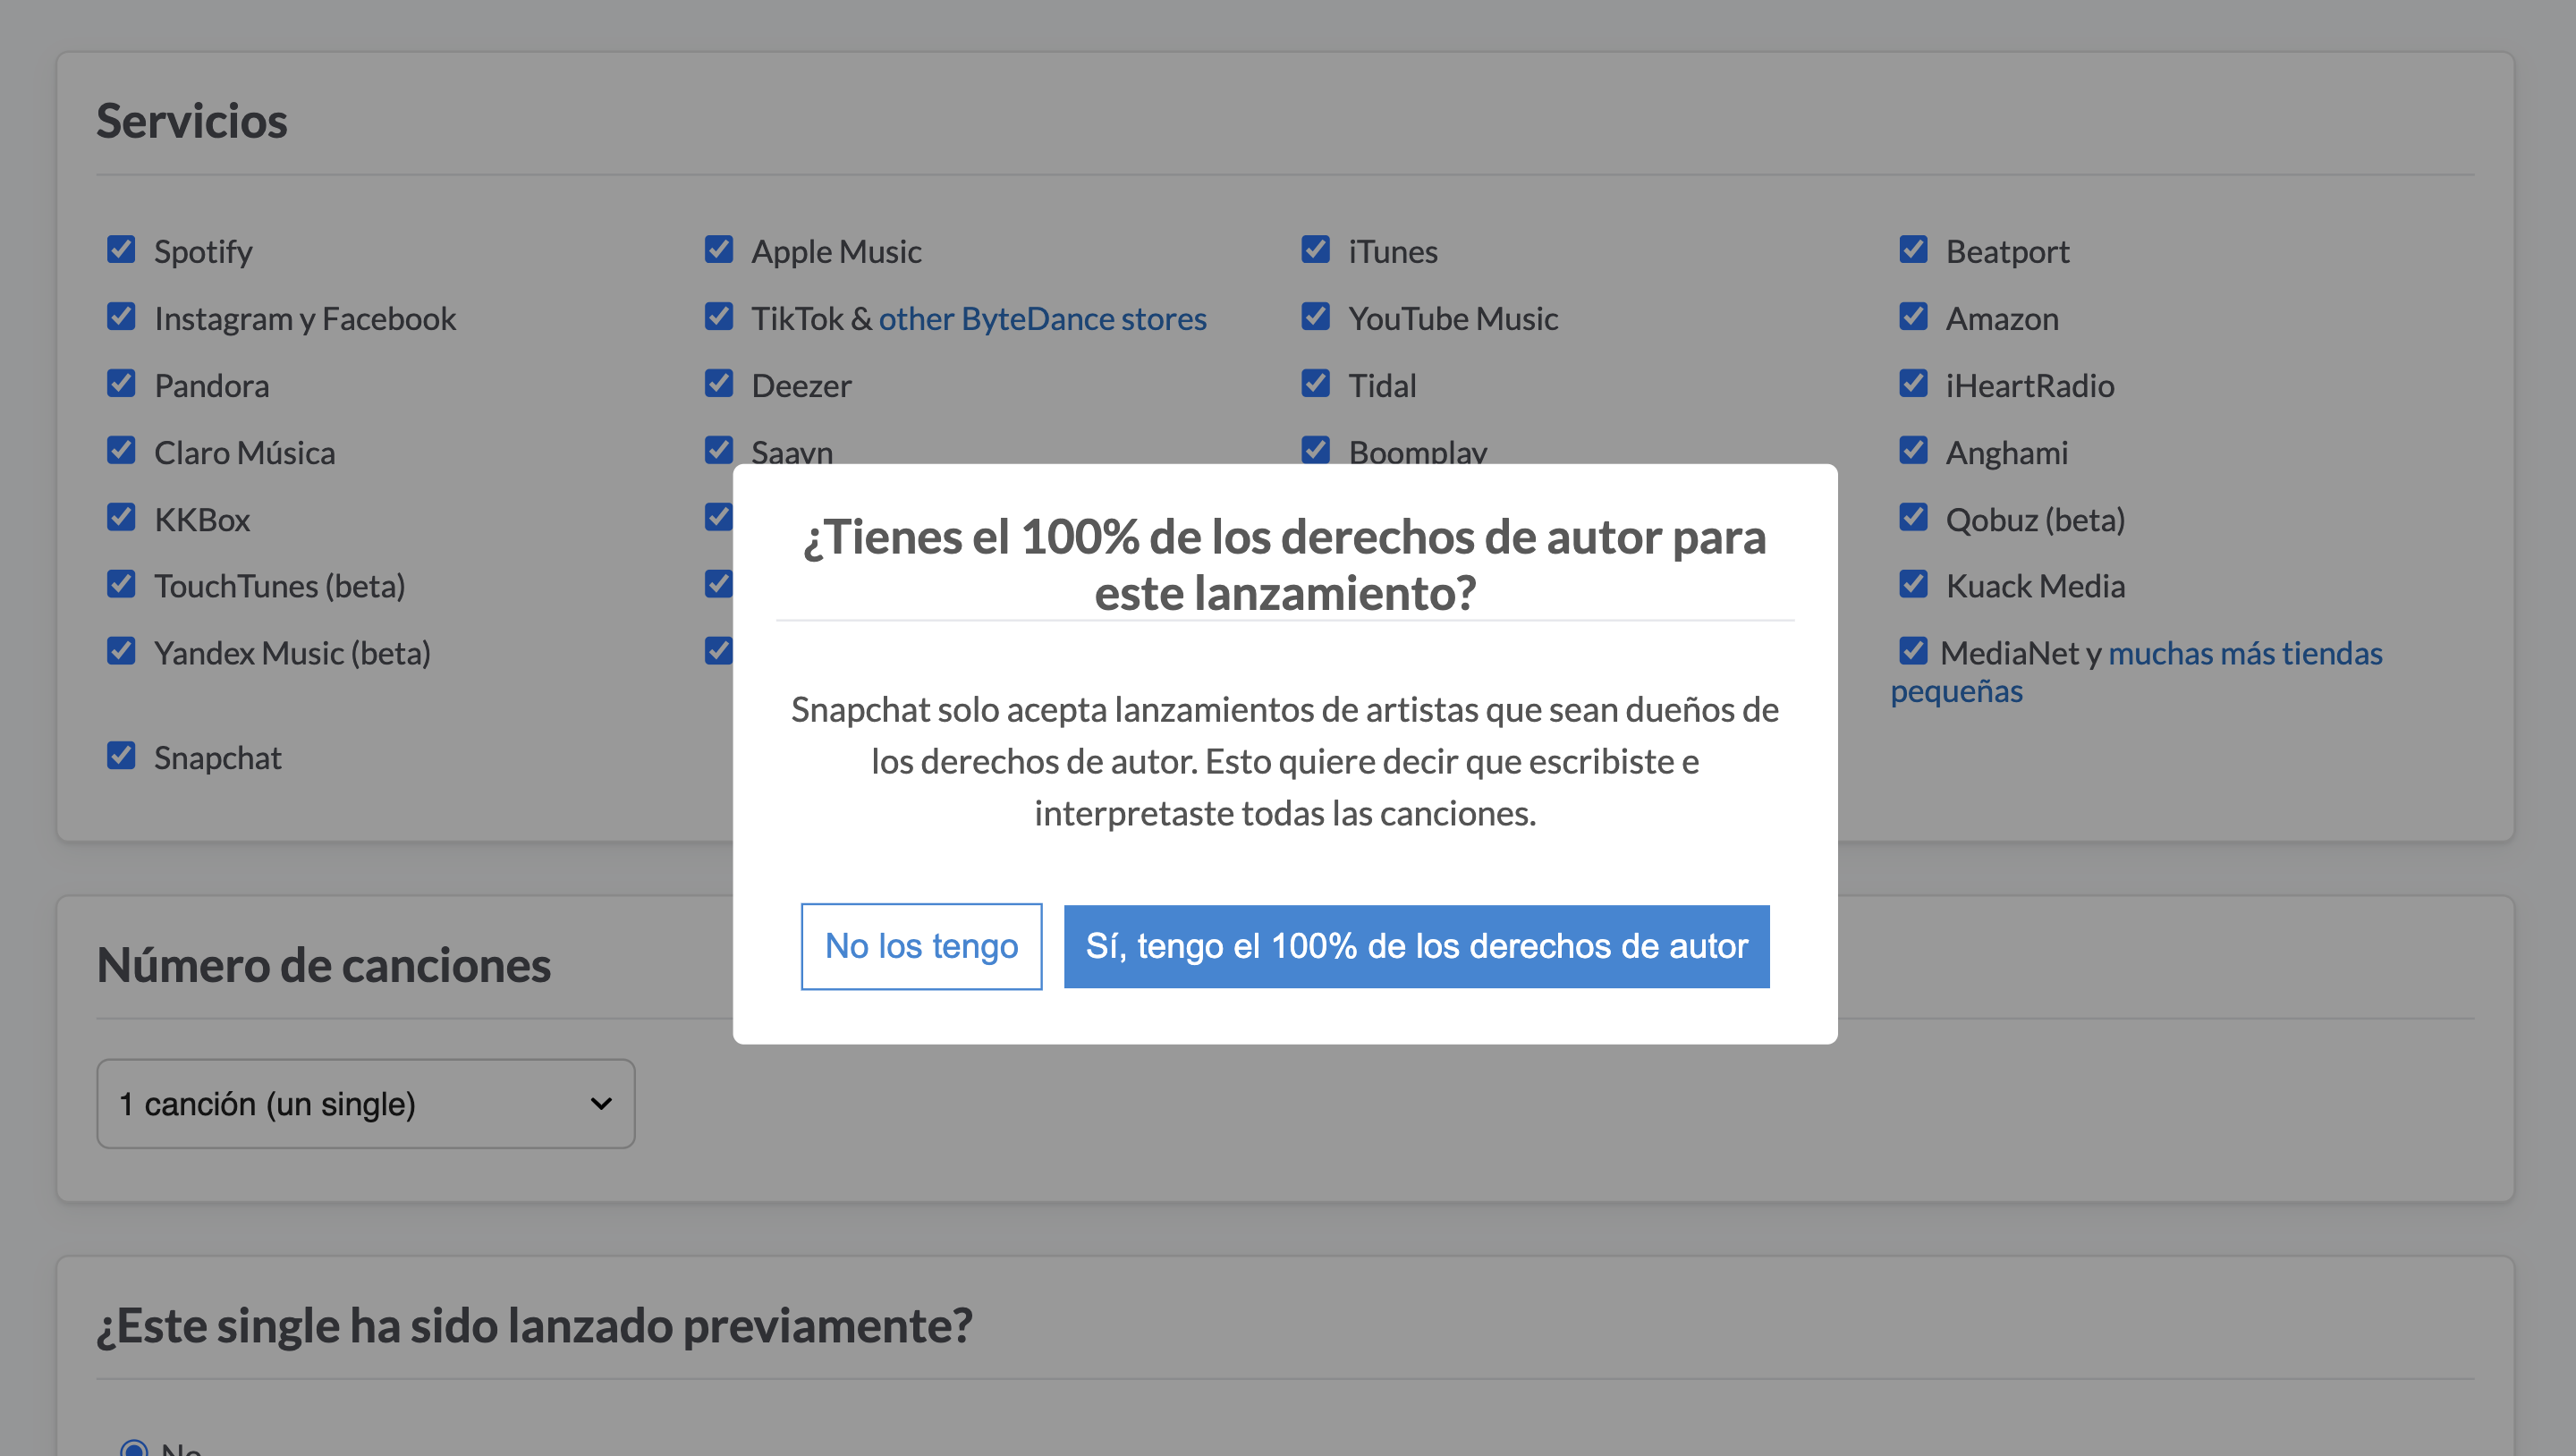
Task: Open 'other ByteDance stores' link
Action: pos(1042,318)
